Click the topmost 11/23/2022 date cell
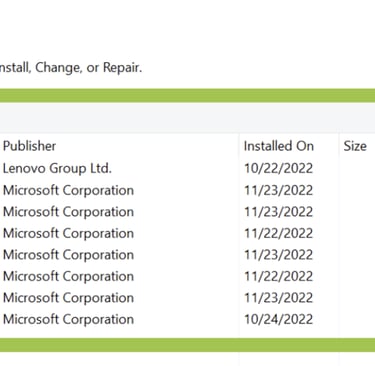Image resolution: width=375 pixels, height=366 pixels. (279, 190)
